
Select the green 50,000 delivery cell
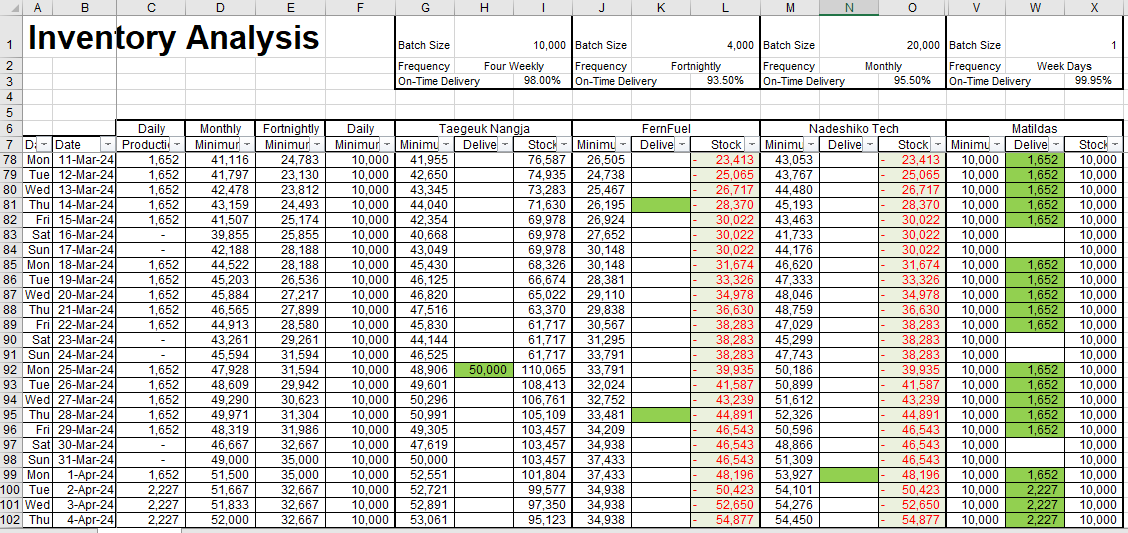484,370
